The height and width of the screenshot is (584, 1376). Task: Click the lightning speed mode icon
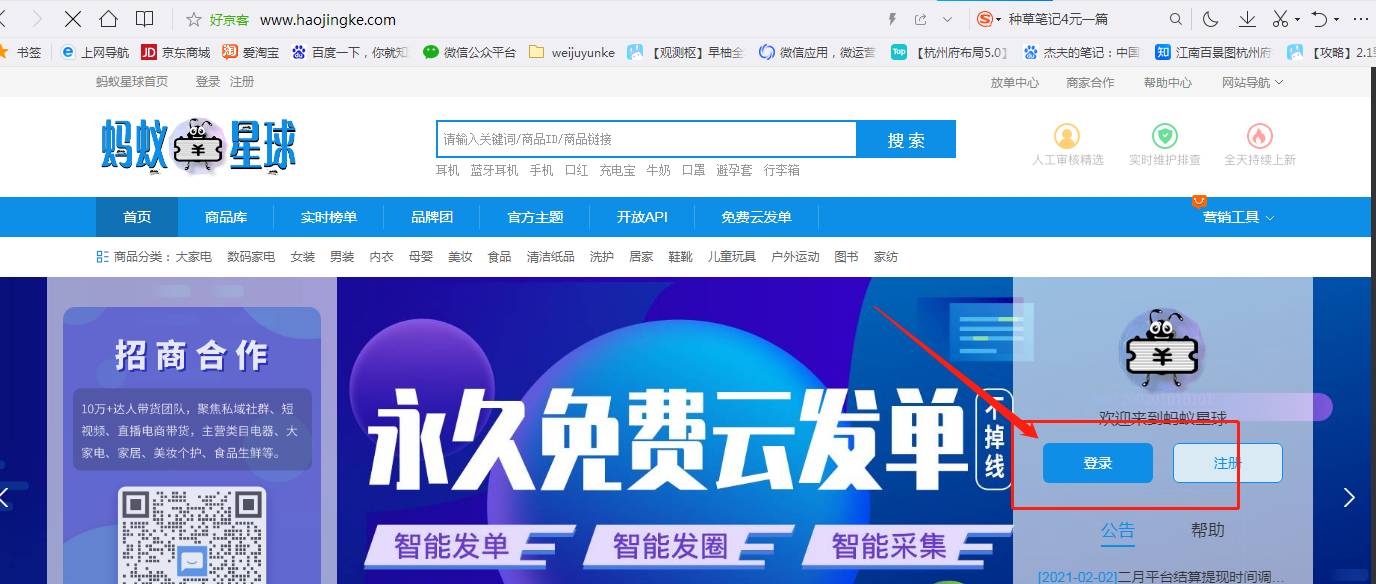893,19
